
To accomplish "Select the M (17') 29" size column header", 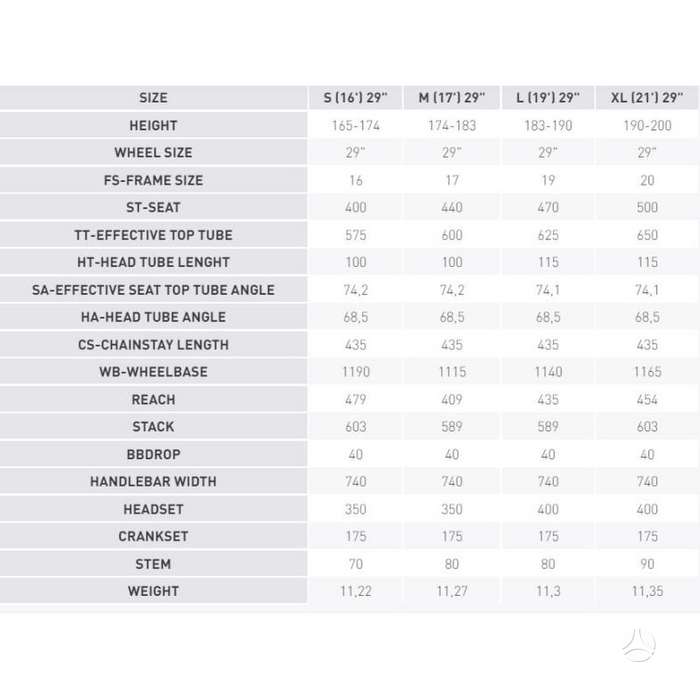I will 452,98.
